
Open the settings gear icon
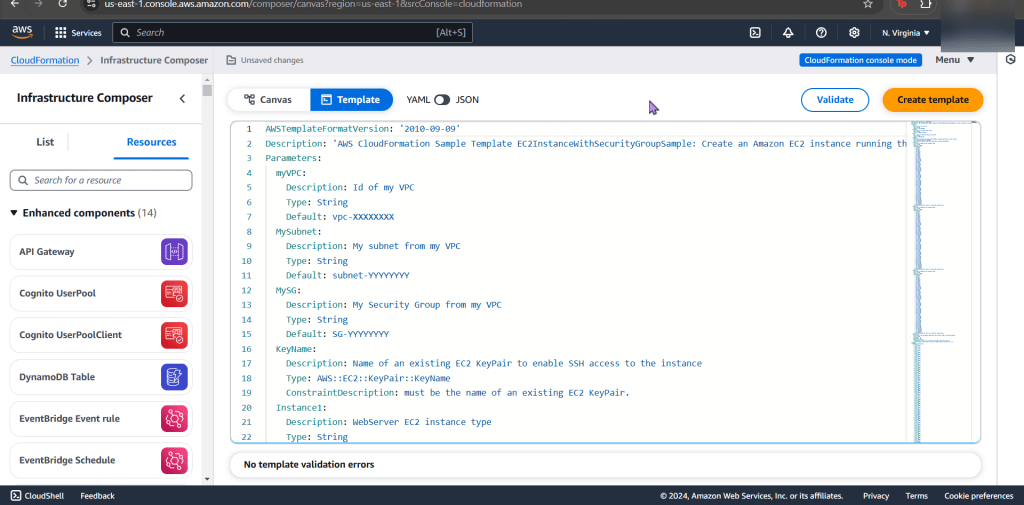click(854, 32)
